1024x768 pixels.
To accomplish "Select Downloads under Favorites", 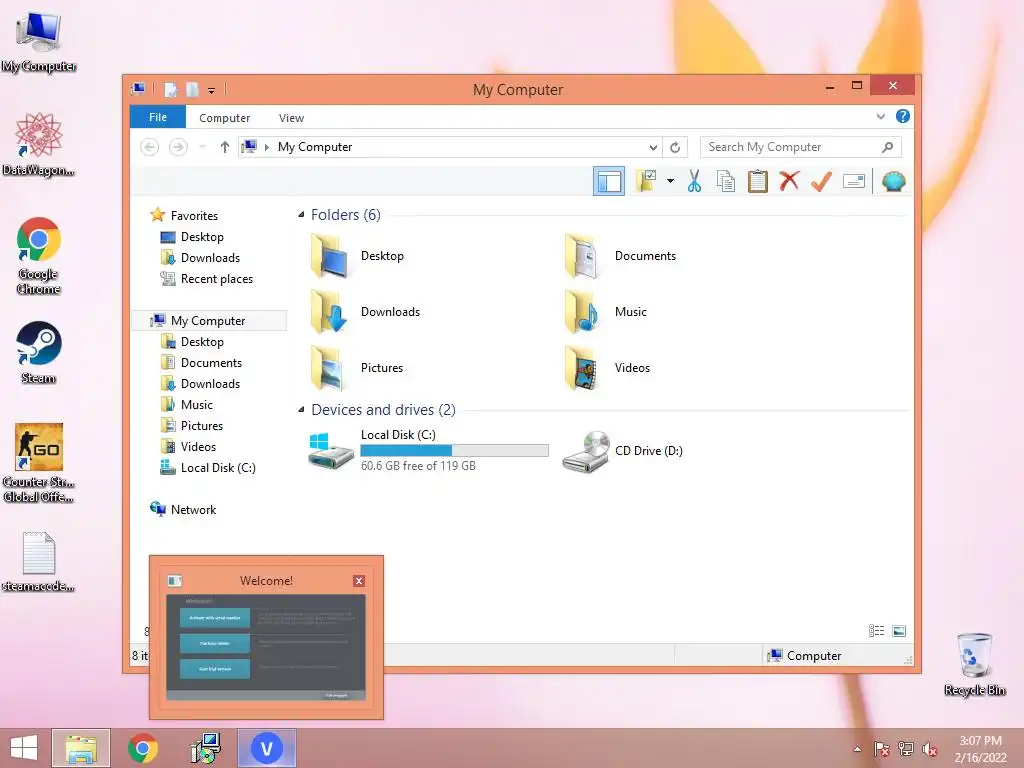I will pyautogui.click(x=210, y=257).
